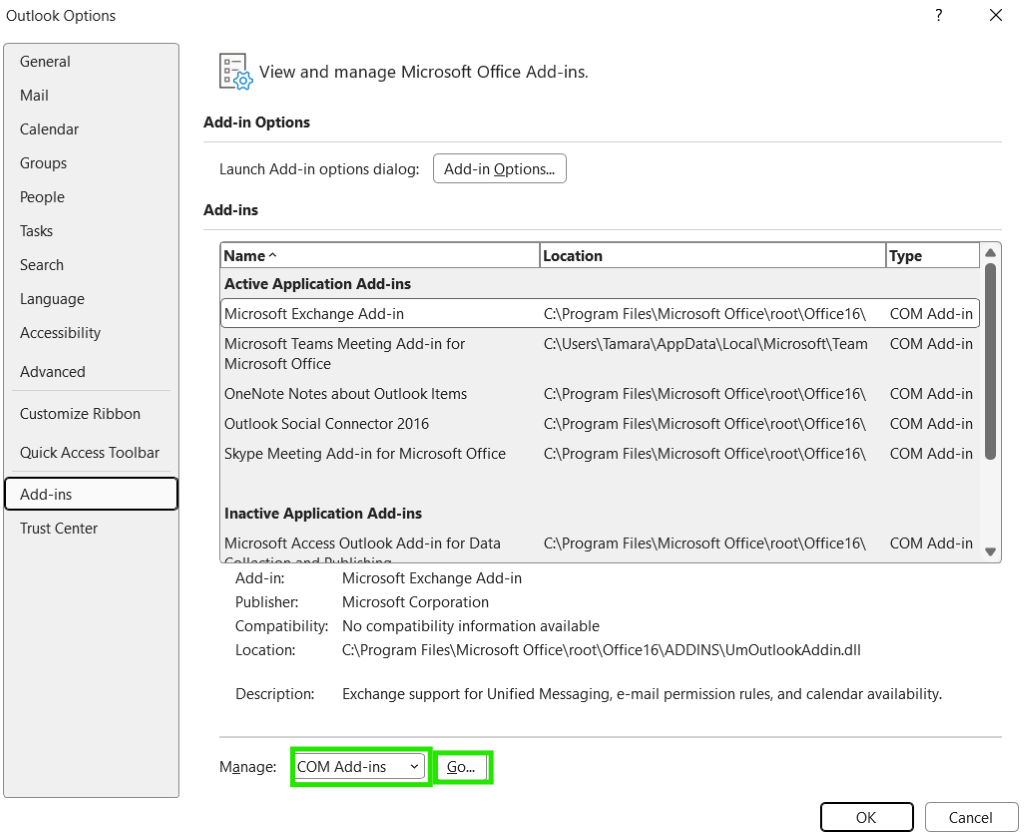Open Quick Access Toolbar settings

click(89, 453)
